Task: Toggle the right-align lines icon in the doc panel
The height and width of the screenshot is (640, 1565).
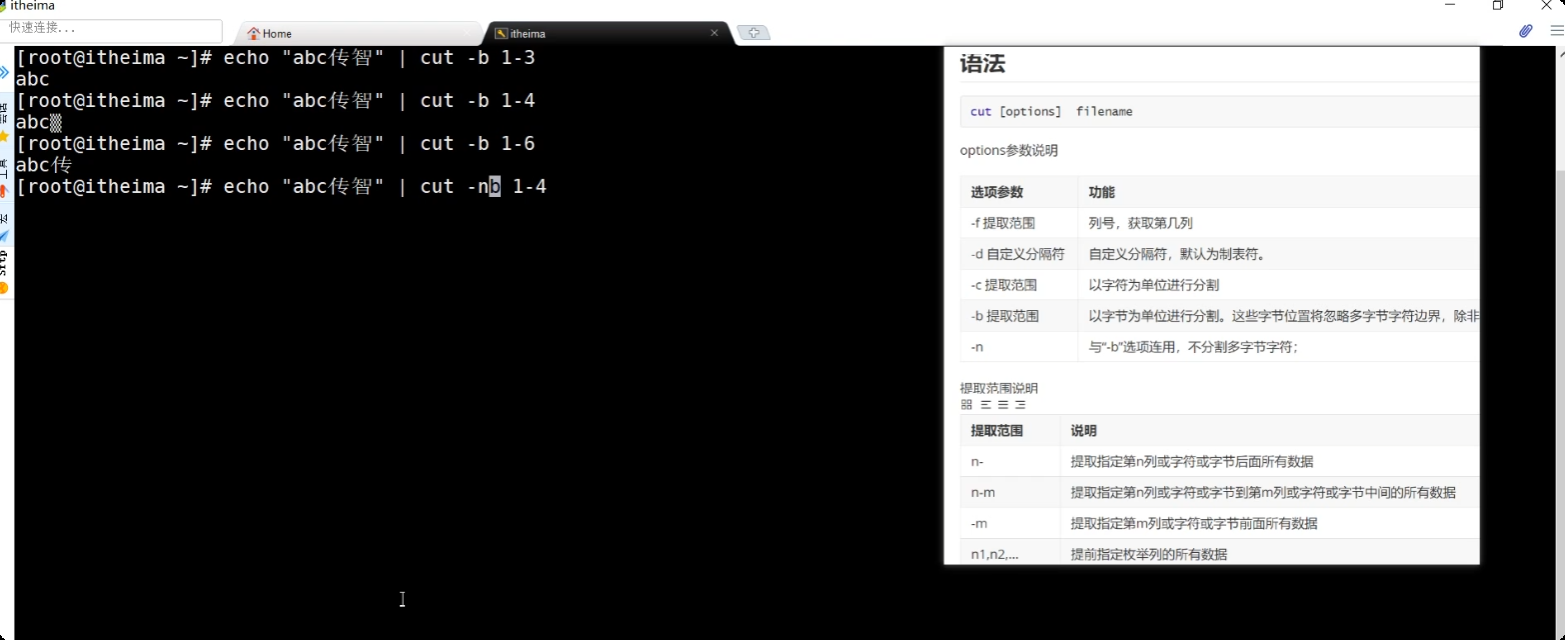Action: [x=1020, y=404]
